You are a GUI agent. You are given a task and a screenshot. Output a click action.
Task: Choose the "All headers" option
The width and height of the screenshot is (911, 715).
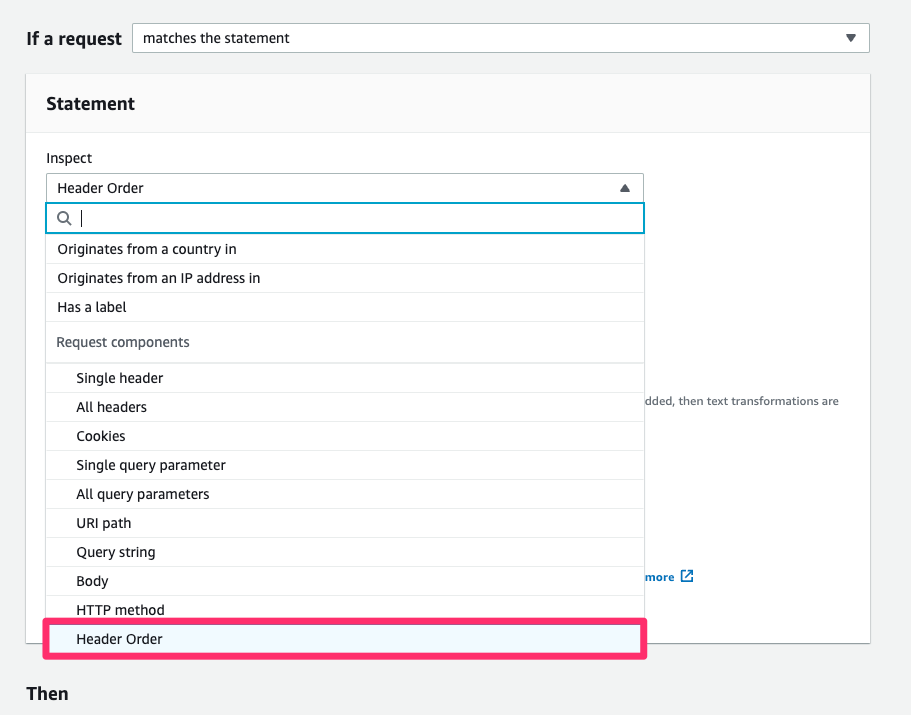coord(111,406)
